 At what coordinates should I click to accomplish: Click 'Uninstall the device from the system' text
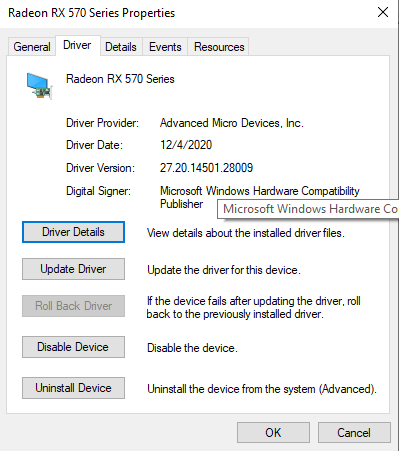[262, 389]
